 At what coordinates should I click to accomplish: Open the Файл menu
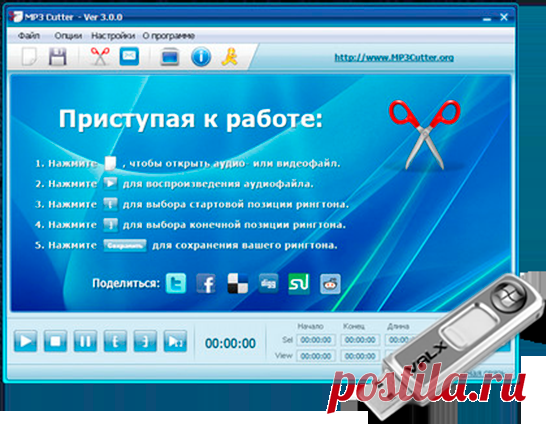click(x=29, y=36)
